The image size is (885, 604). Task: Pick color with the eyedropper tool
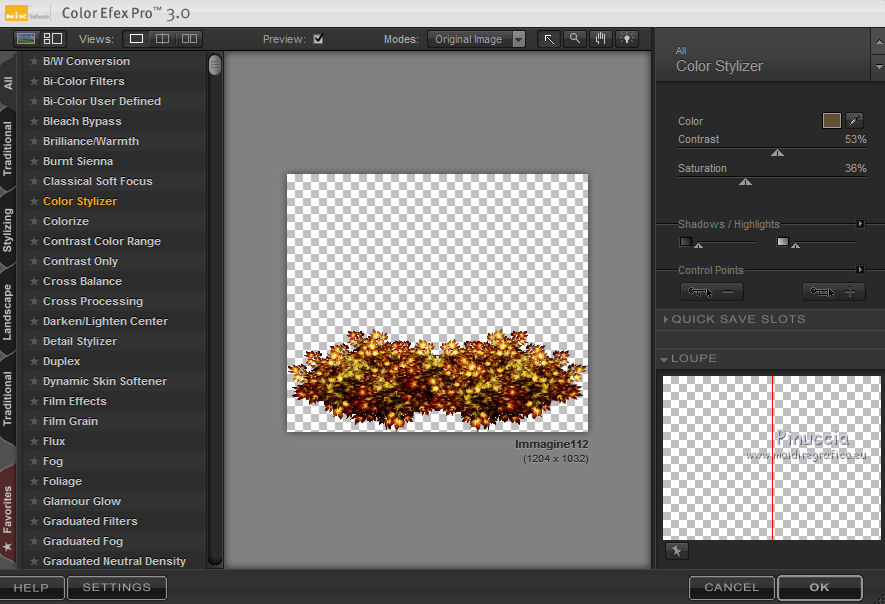coord(855,120)
